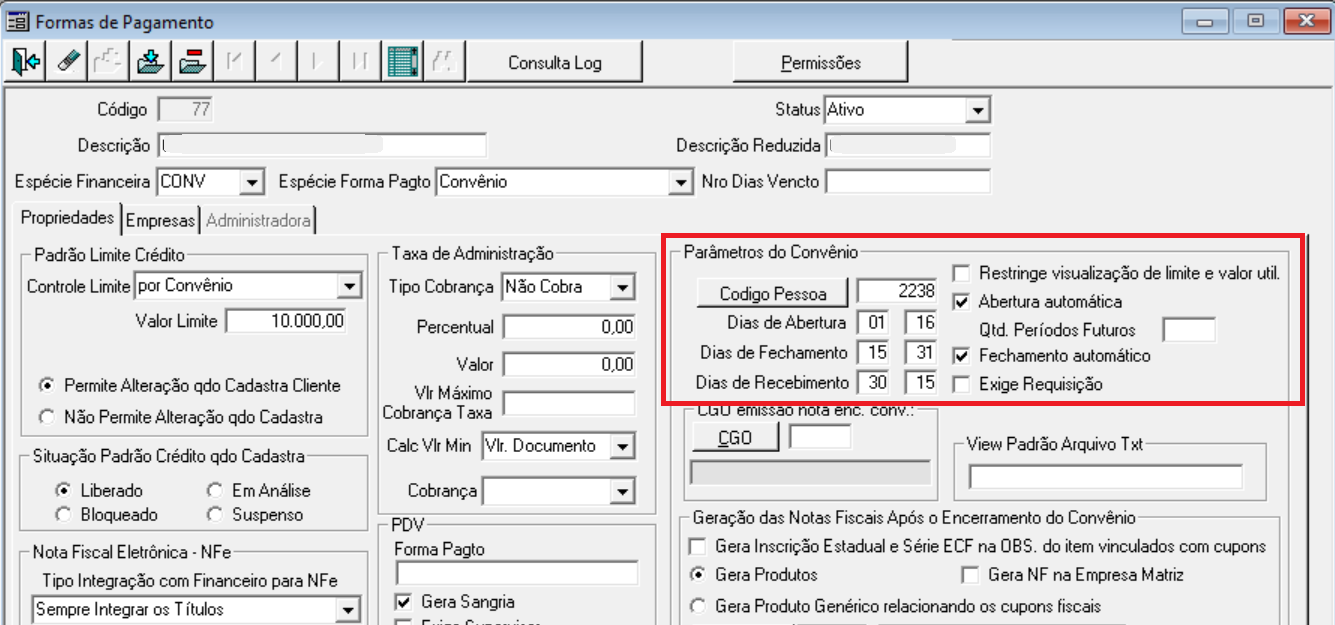Expand the Espécie Forma Pagto Convênio dropdown
This screenshot has height=625, width=1335.
681,182
